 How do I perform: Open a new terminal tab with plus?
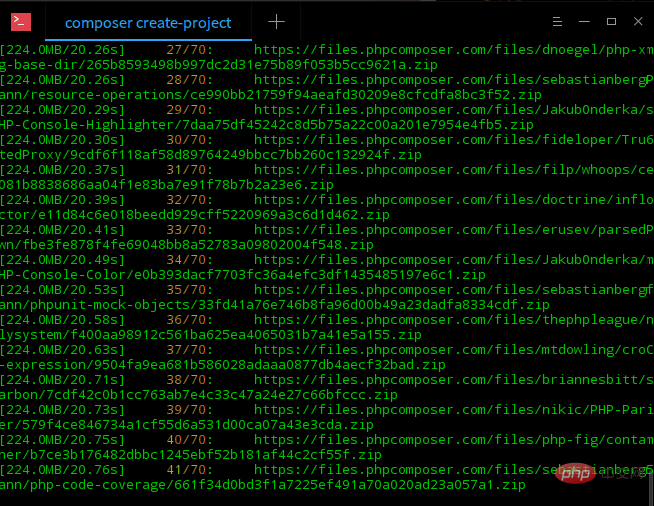click(x=276, y=22)
